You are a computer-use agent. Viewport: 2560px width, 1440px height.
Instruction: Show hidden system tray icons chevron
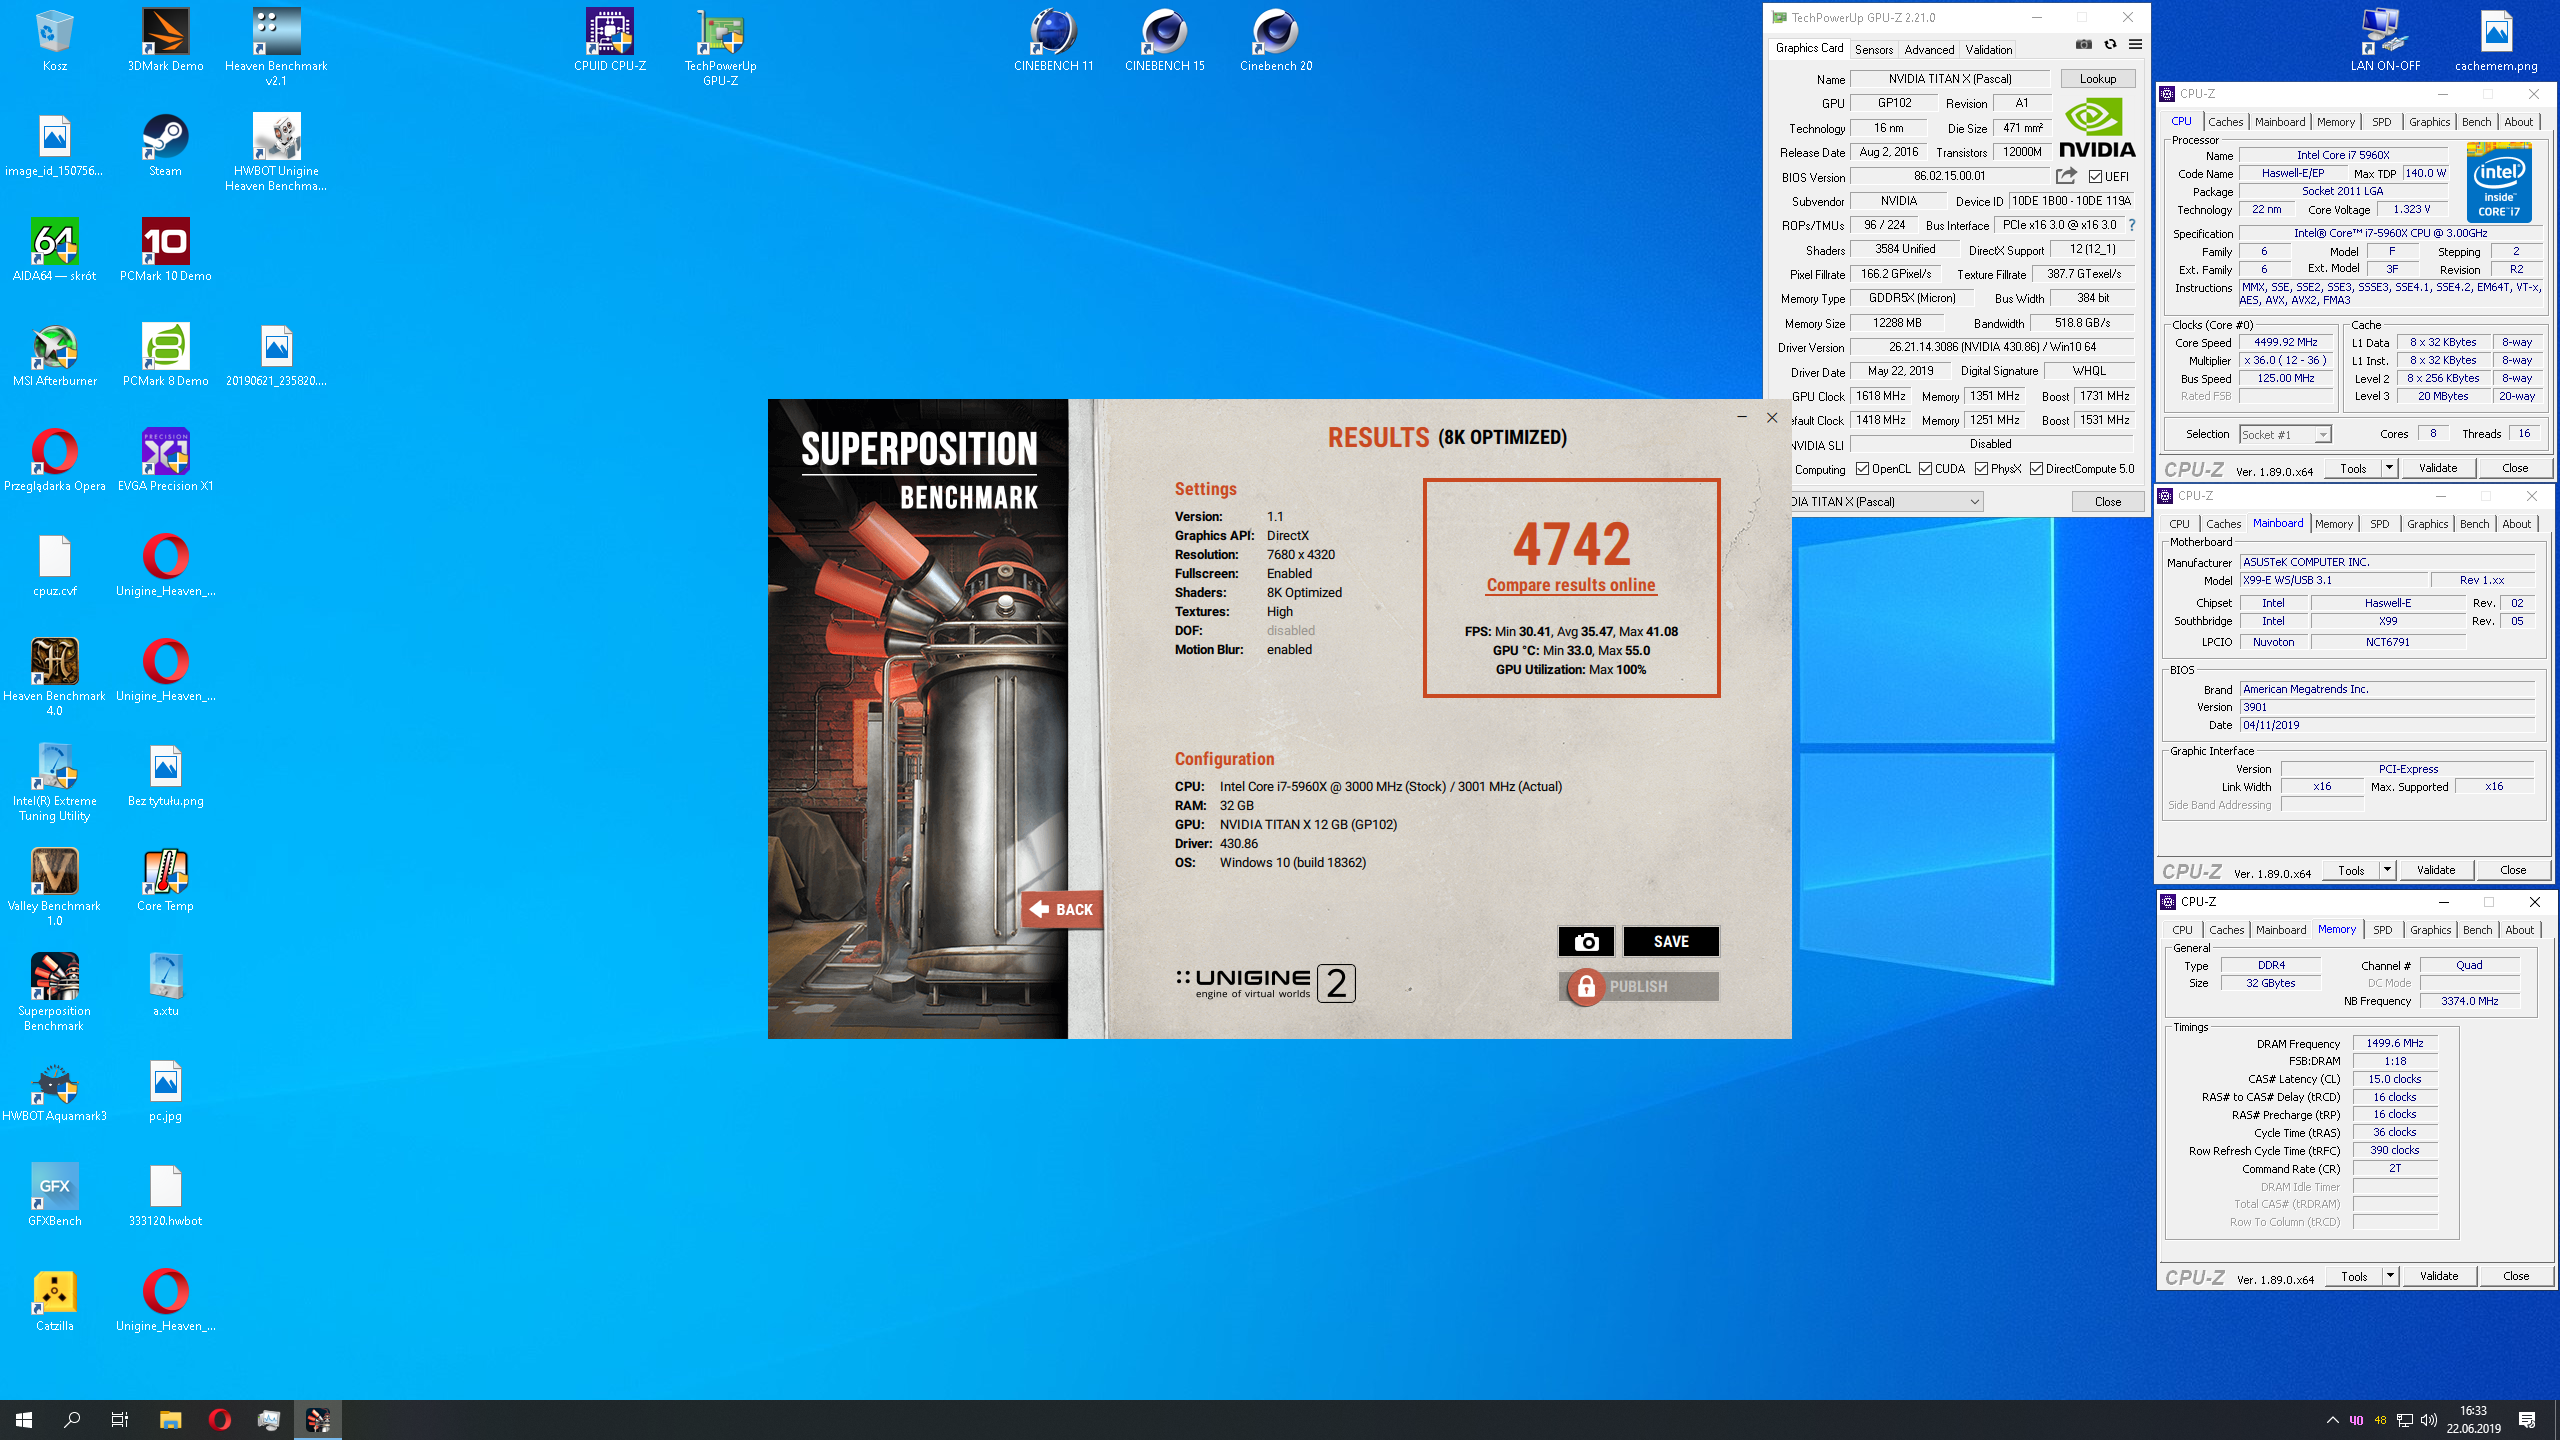(x=2332, y=1420)
